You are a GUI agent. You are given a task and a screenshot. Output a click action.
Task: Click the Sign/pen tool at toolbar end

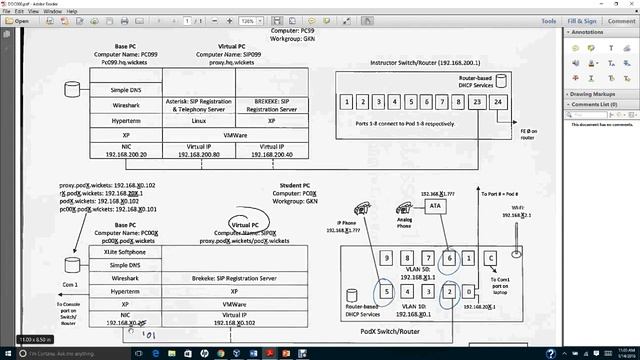367,21
